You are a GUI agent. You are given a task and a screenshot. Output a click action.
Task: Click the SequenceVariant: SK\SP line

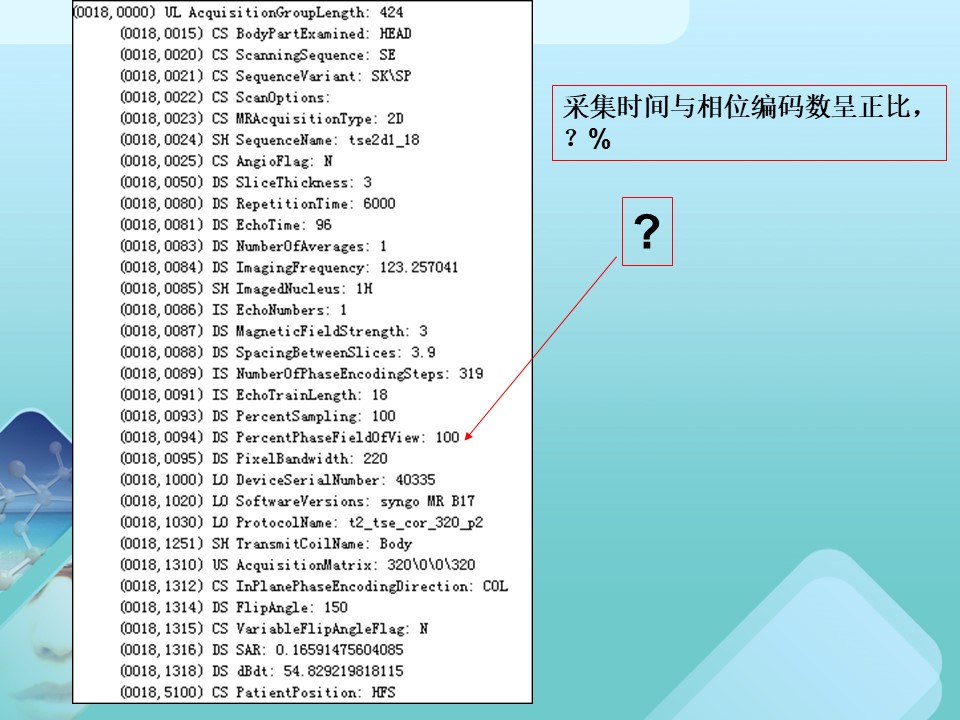click(266, 76)
